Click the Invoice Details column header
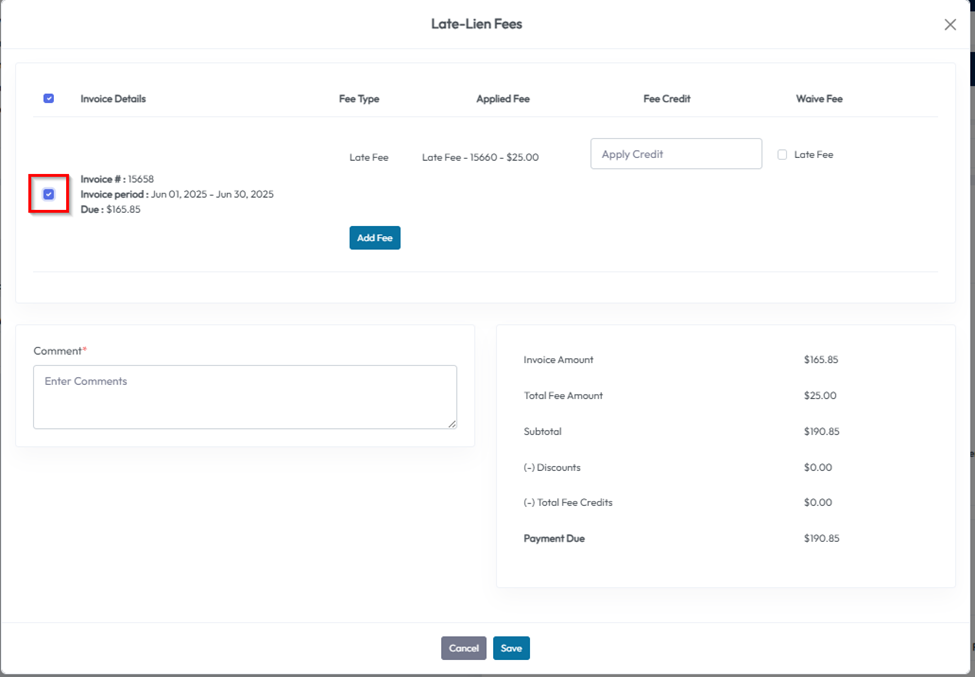 pyautogui.click(x=113, y=99)
